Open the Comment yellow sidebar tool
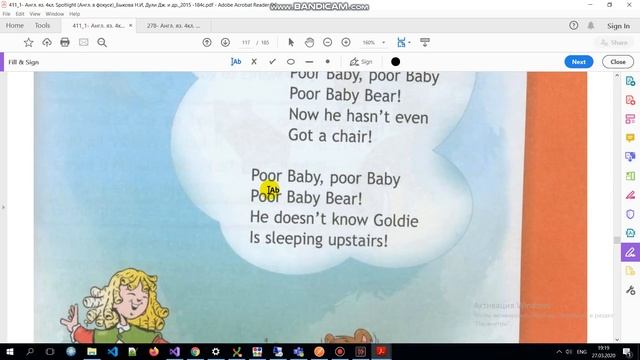This screenshot has height=360, width=640. [x=630, y=138]
